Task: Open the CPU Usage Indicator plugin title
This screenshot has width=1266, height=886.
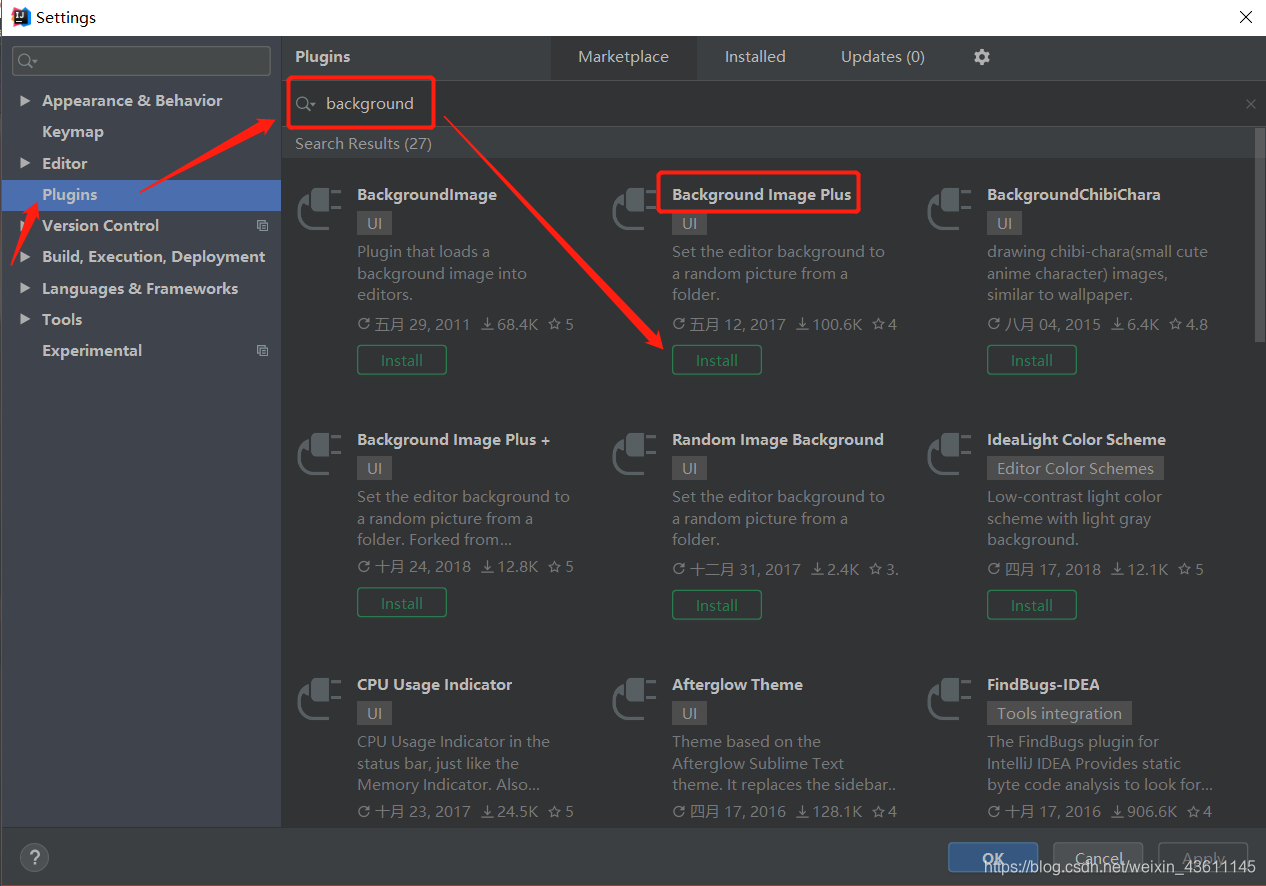Action: pos(434,685)
